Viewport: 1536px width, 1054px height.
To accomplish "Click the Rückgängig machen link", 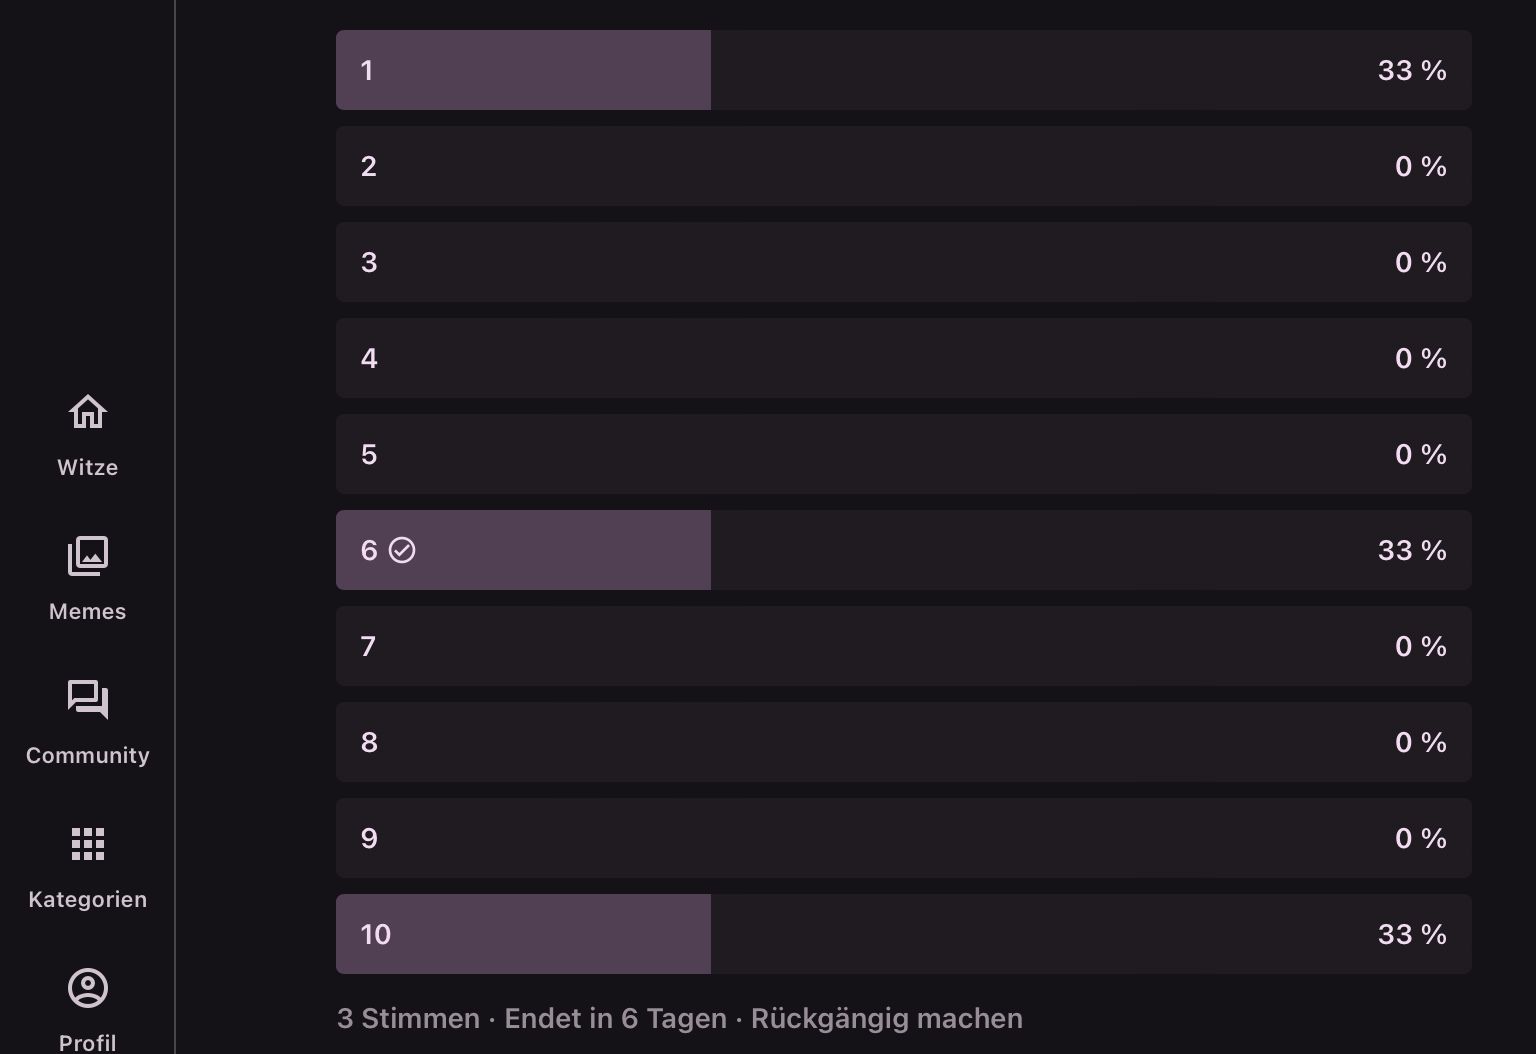I will [886, 1018].
